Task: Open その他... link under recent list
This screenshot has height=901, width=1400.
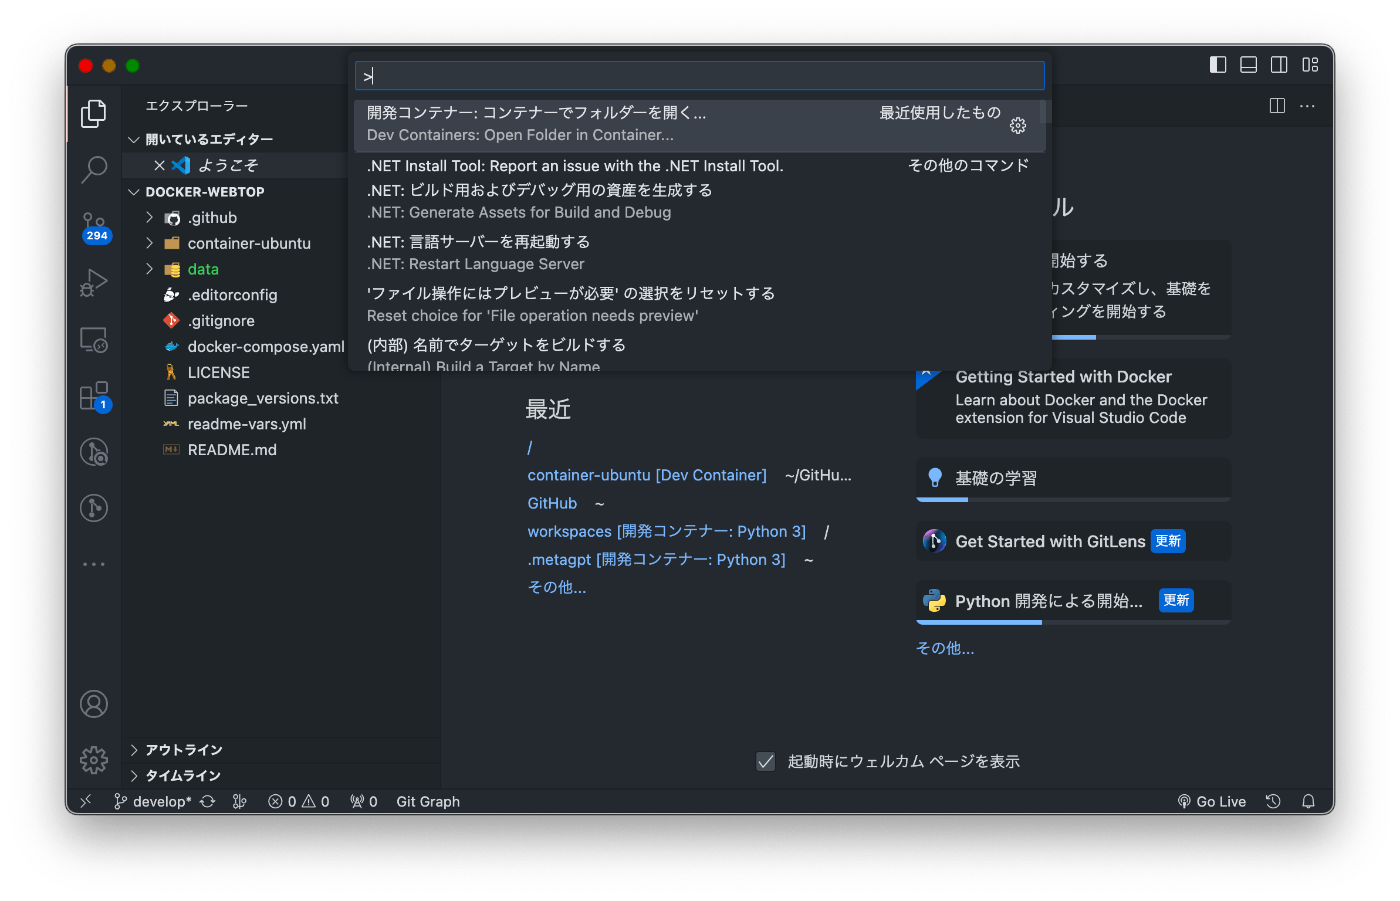Action: (x=557, y=587)
